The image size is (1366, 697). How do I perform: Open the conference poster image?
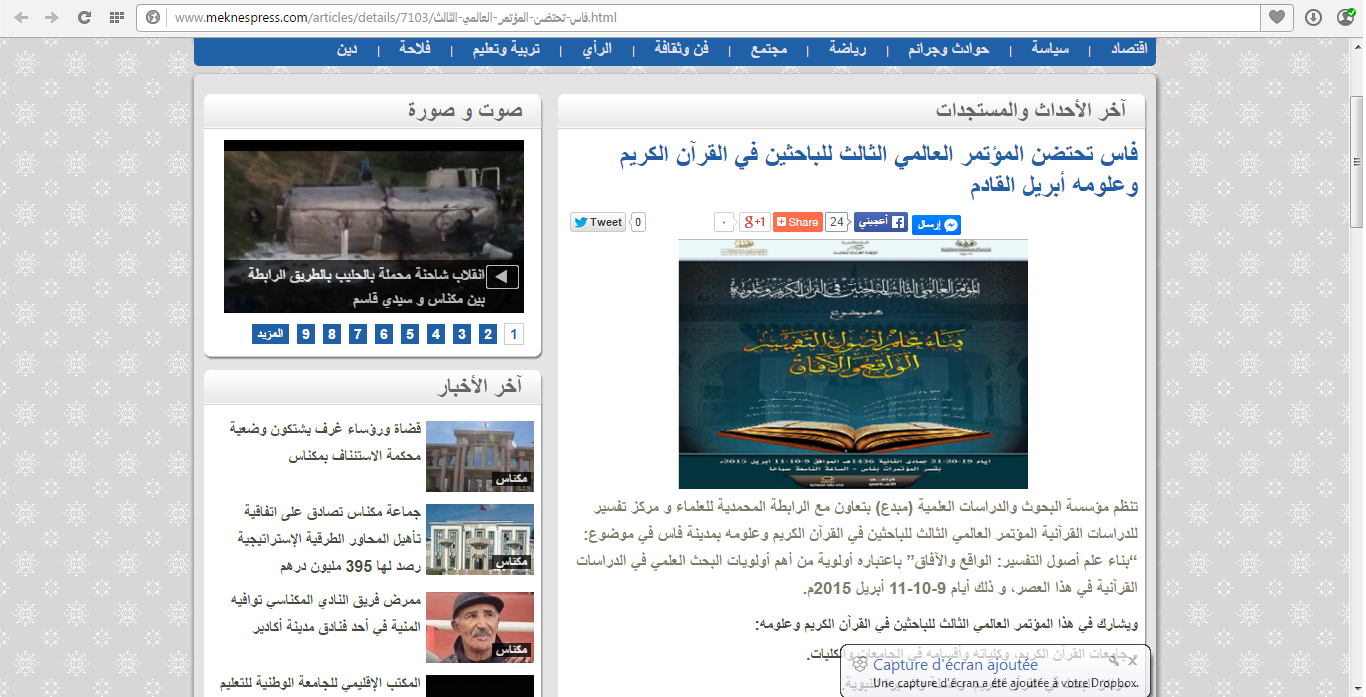853,364
